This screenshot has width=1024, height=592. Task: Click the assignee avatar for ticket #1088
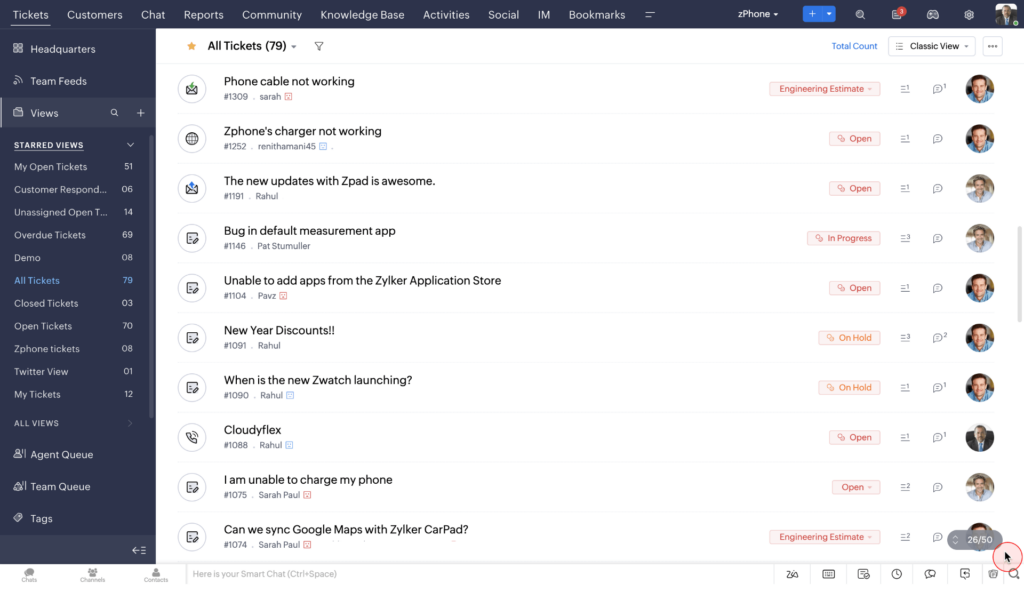tap(980, 437)
